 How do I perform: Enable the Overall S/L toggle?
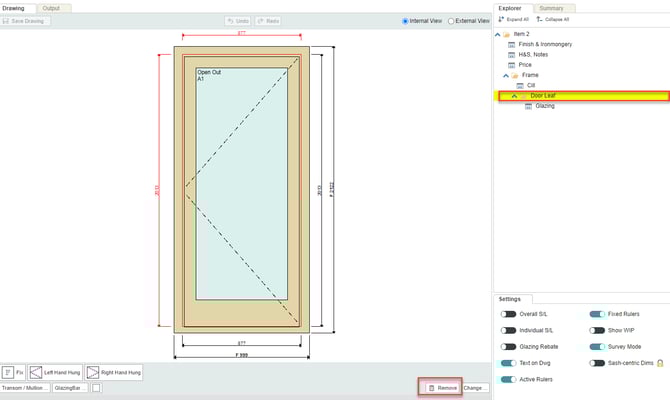[509, 314]
